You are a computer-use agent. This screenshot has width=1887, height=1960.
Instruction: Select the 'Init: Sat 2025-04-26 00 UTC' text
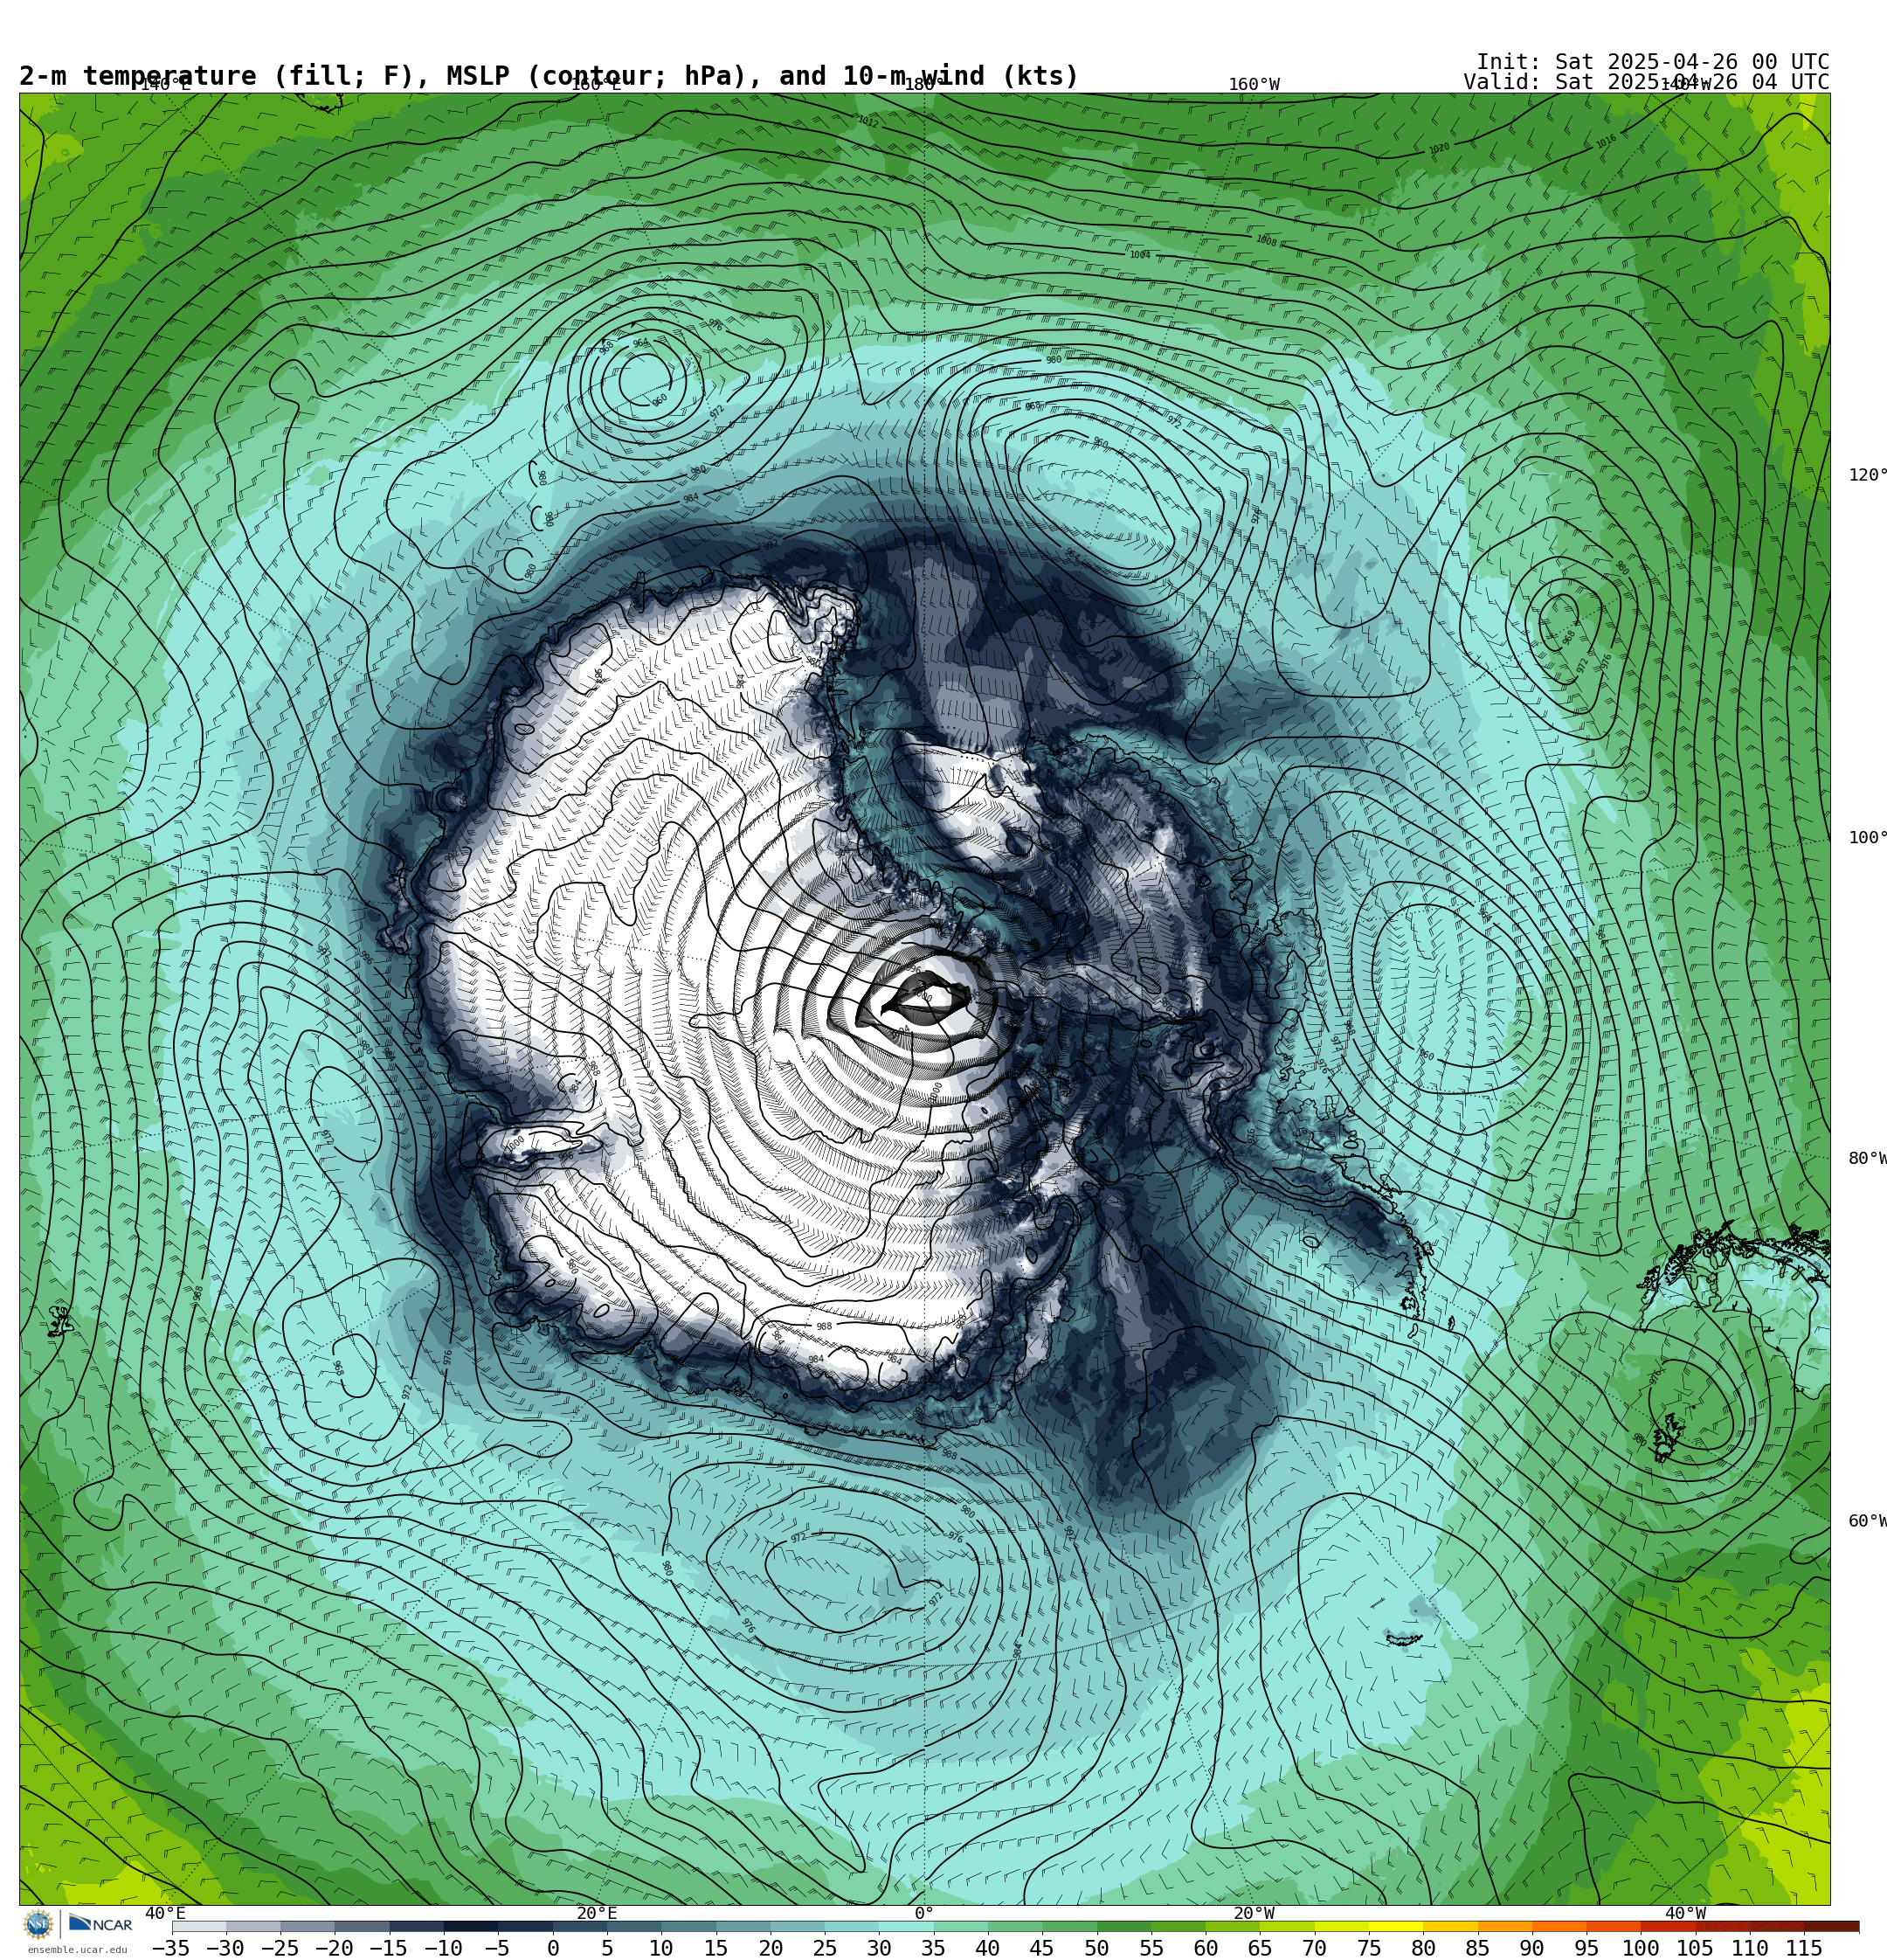pos(1652,62)
